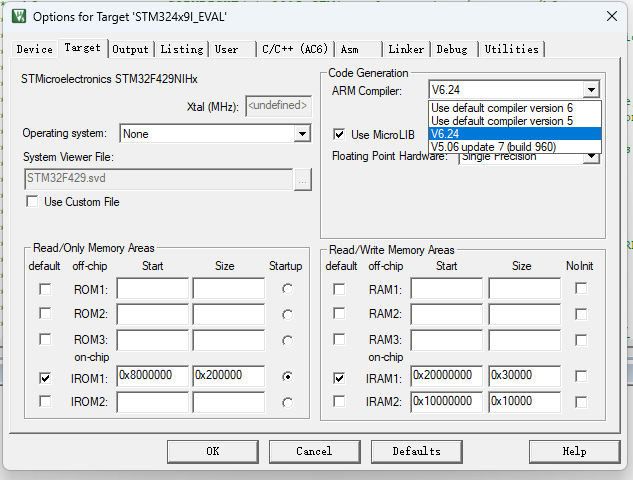Screen dimensions: 633x480
Task: Select the ROM1 Startup radio button
Action: [x=287, y=289]
